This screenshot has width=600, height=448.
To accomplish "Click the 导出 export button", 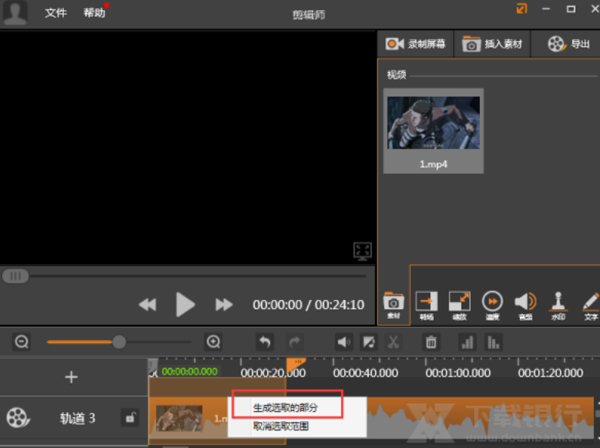I will [569, 44].
